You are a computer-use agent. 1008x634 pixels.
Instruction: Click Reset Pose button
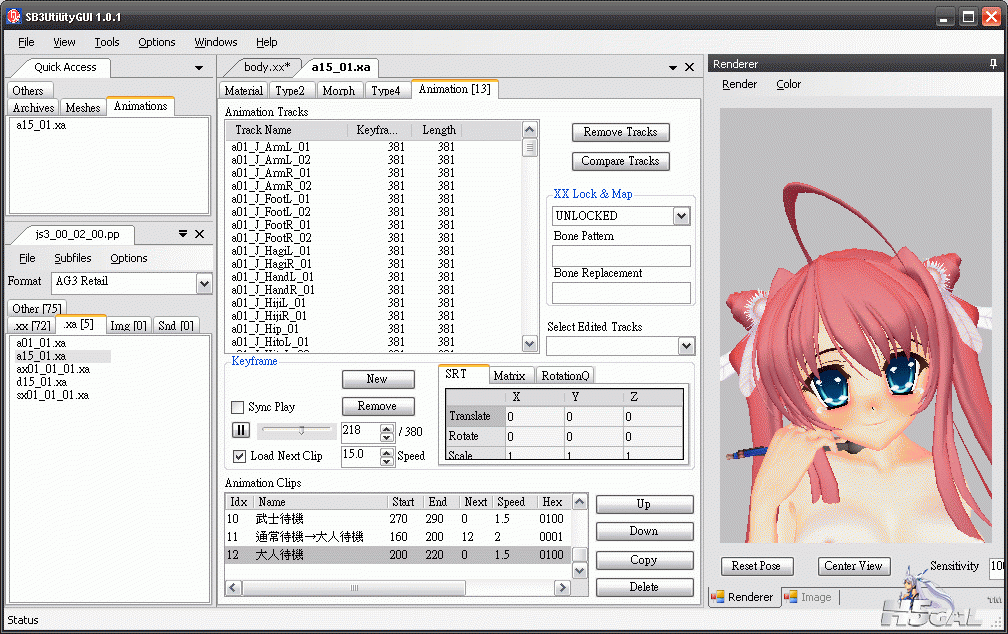(757, 566)
